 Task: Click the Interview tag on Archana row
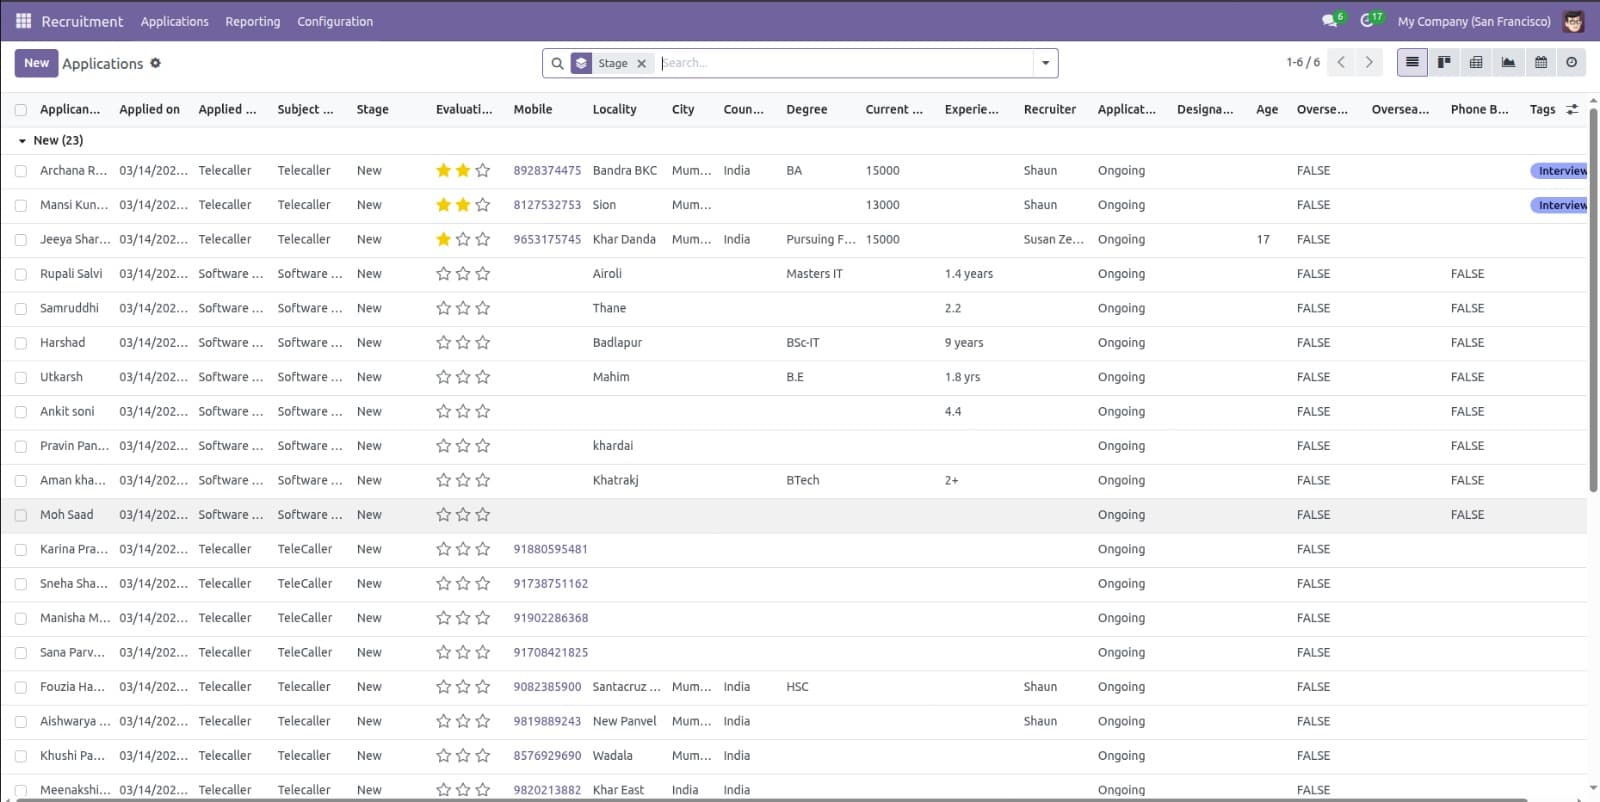click(x=1560, y=171)
